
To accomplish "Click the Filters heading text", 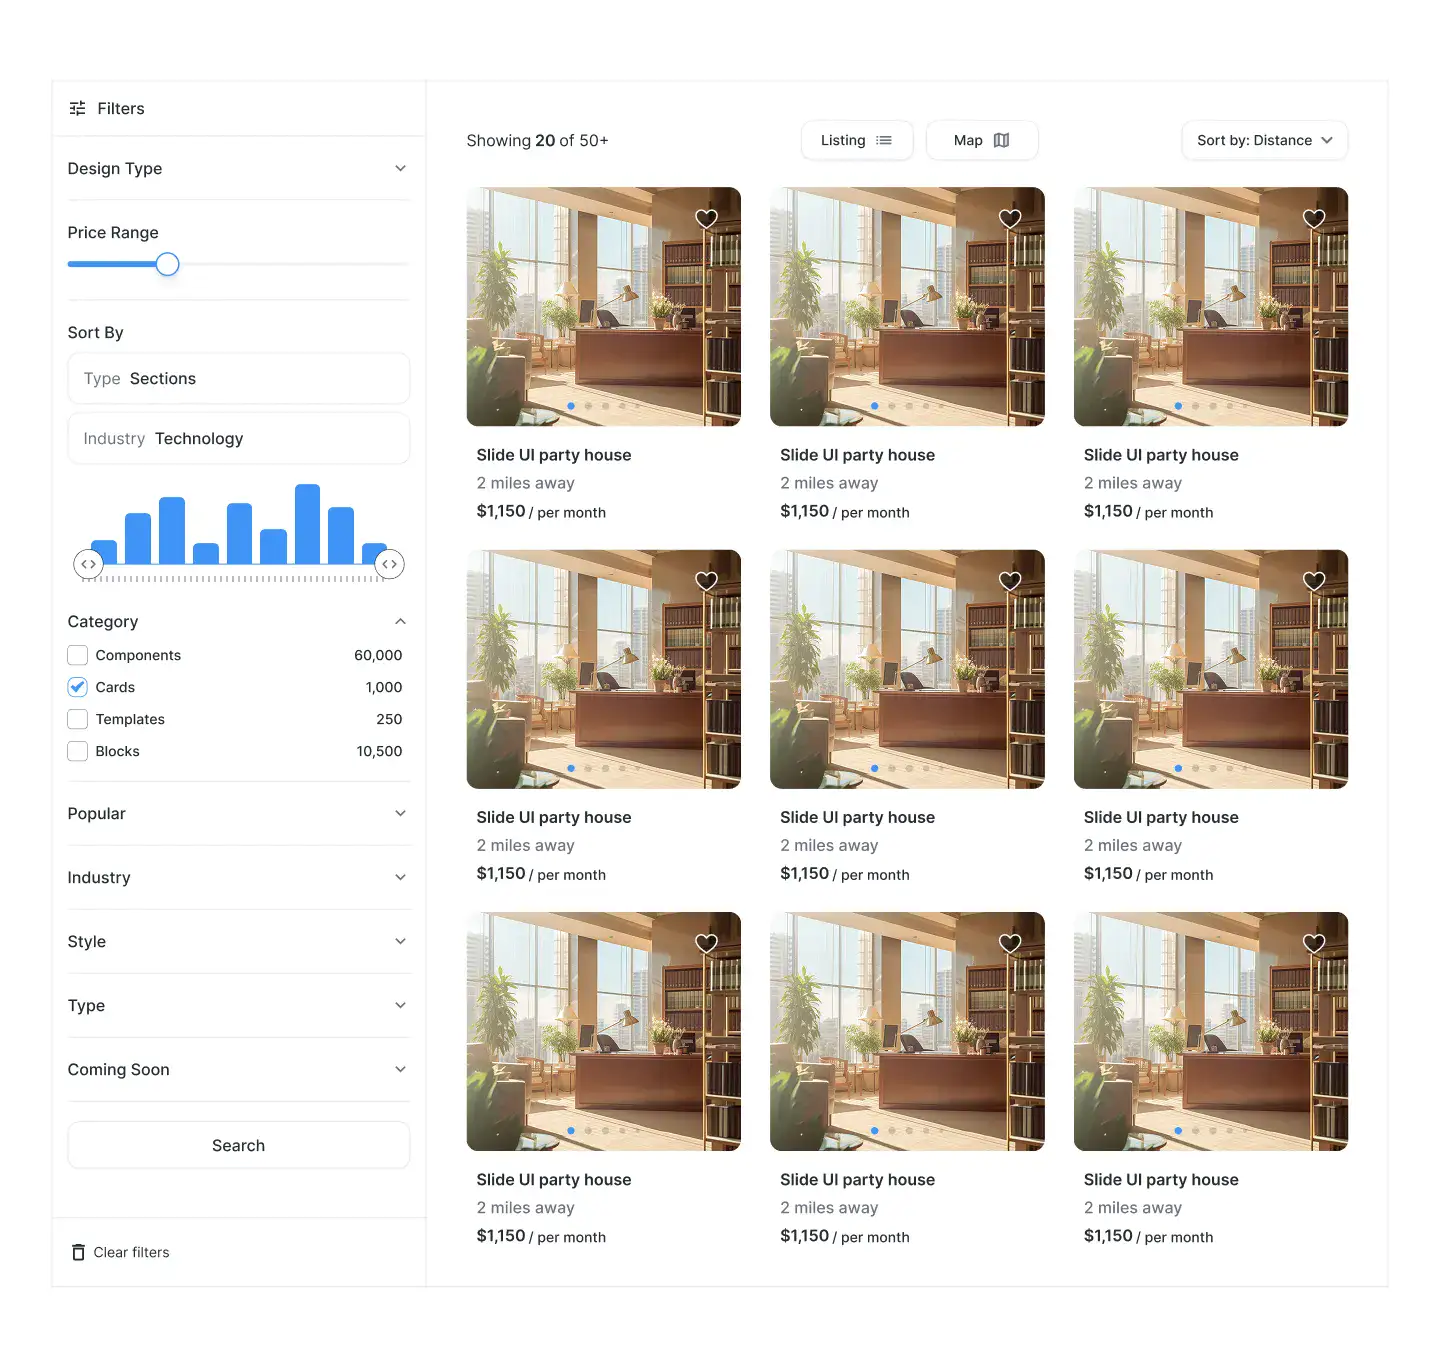I will 121,108.
